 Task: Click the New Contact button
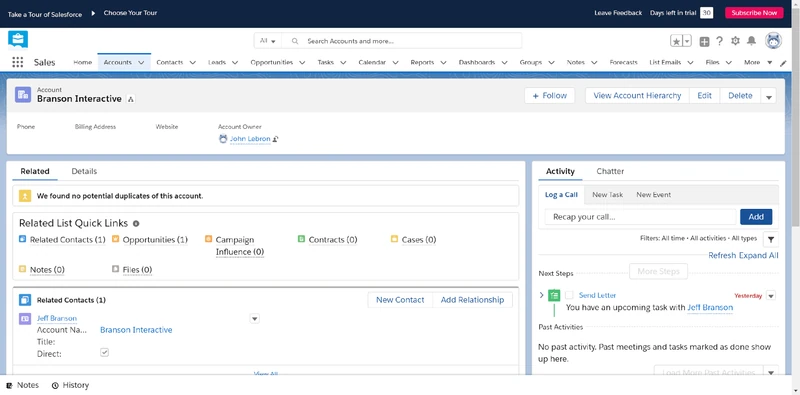click(400, 300)
